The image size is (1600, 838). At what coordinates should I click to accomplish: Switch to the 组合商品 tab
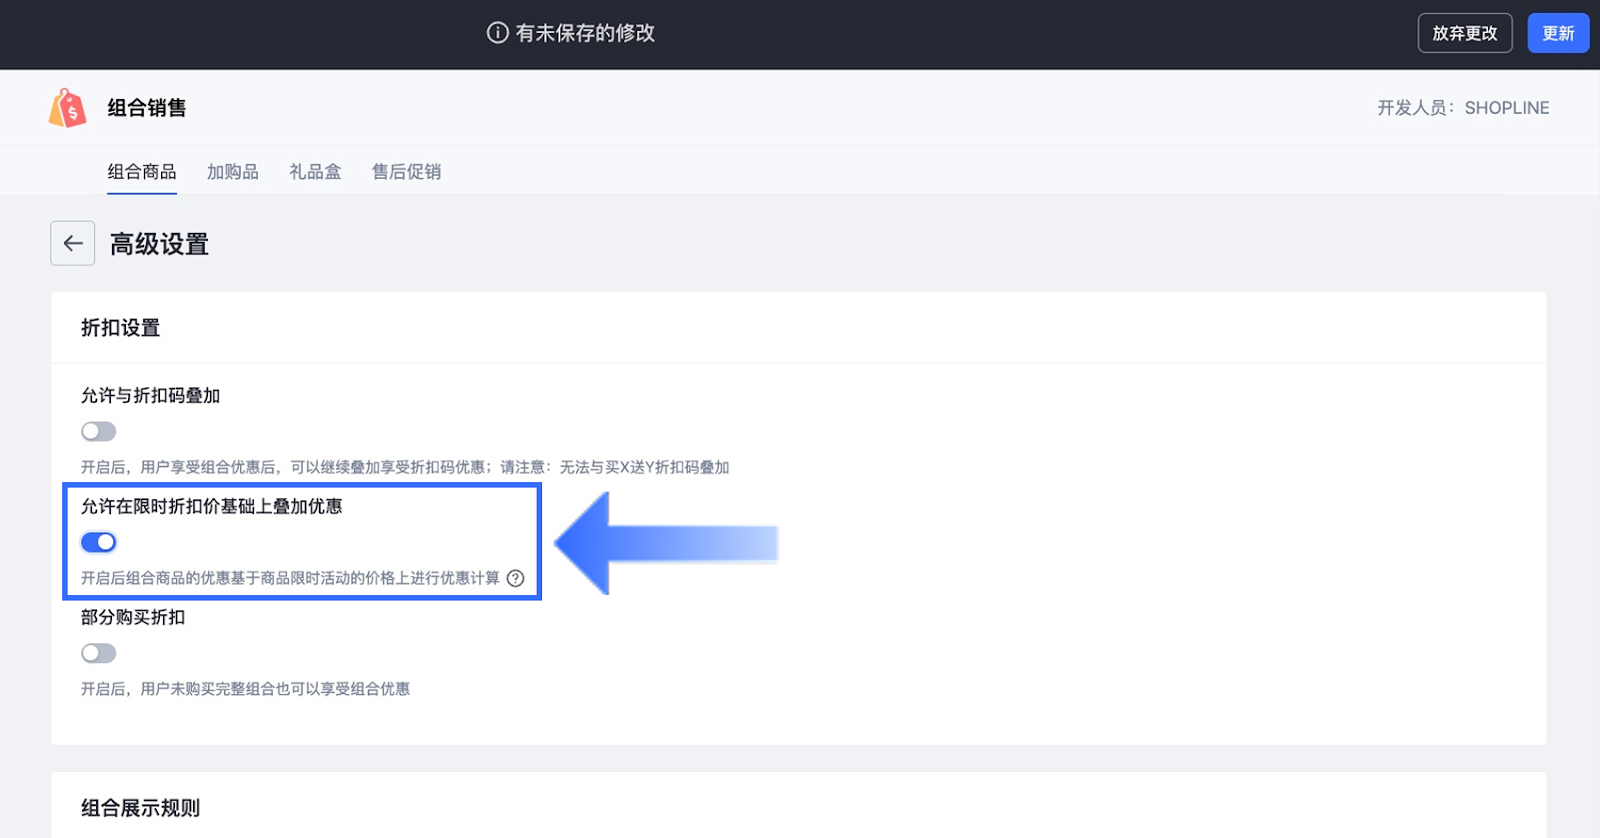(142, 172)
